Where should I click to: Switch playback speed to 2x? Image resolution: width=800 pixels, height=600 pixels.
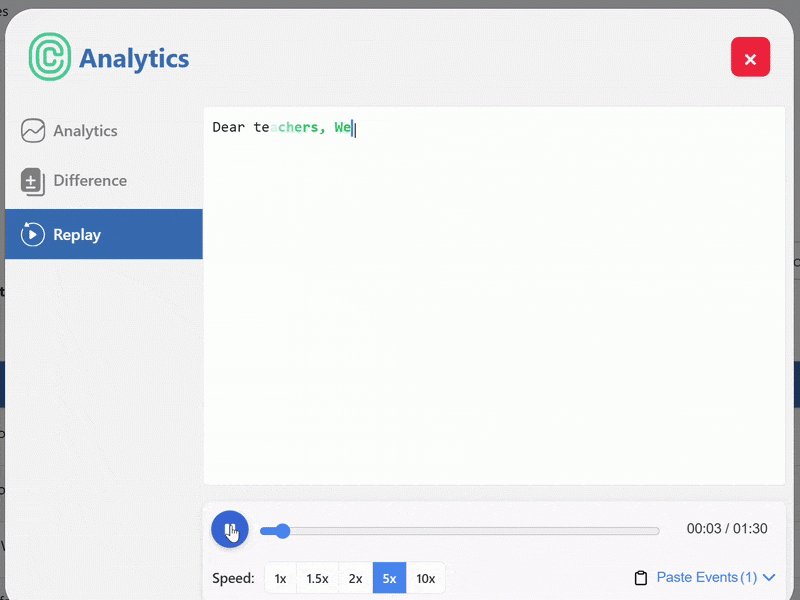(x=355, y=578)
